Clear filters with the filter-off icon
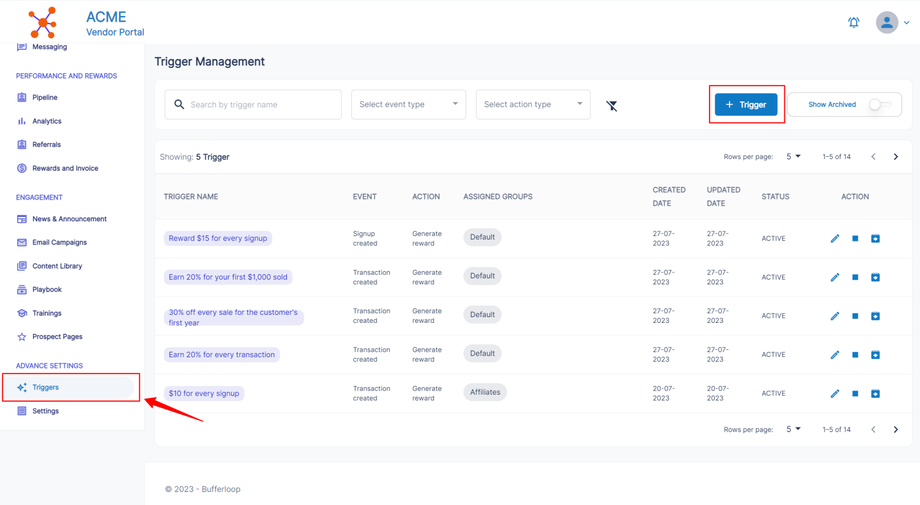920x505 pixels. click(x=612, y=105)
